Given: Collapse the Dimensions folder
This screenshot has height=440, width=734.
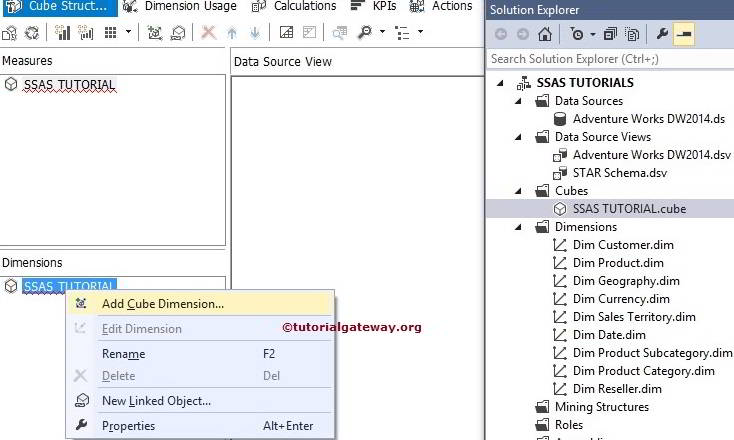Looking at the screenshot, I should (x=518, y=227).
